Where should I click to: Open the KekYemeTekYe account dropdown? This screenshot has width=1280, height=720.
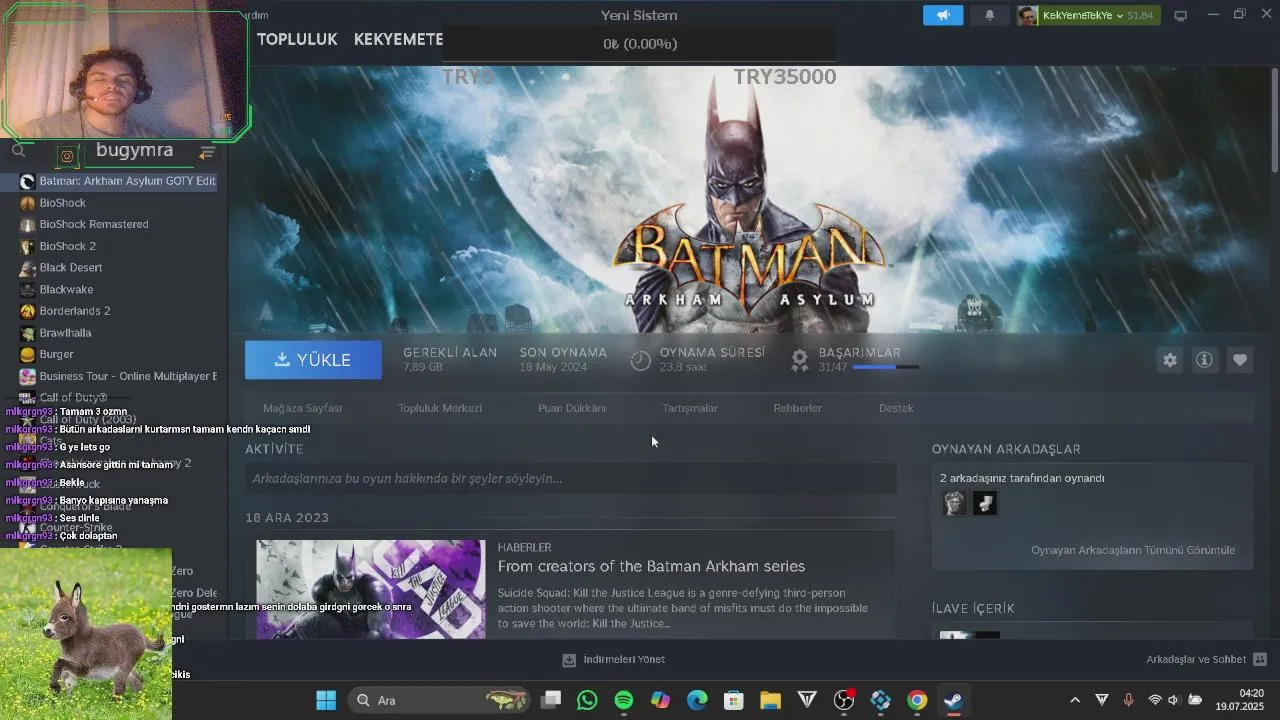(x=1086, y=15)
